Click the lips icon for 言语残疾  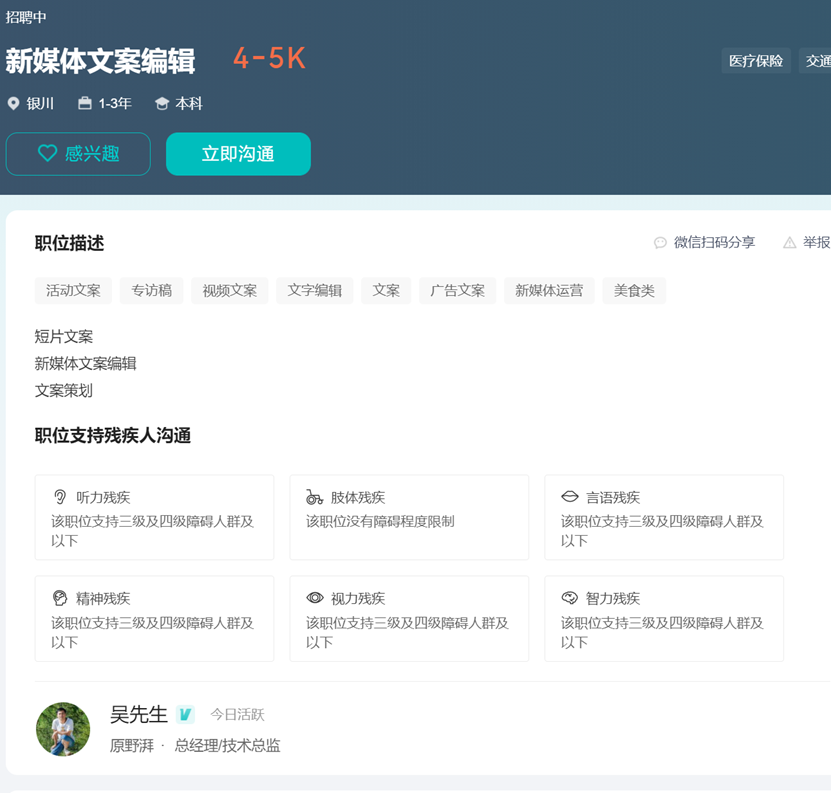tap(570, 497)
